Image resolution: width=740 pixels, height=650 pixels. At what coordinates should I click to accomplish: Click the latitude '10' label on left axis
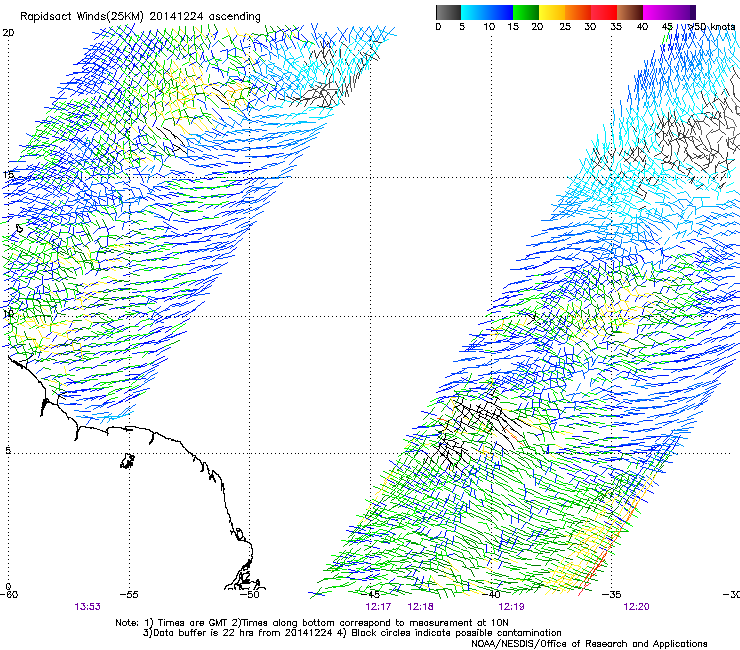pyautogui.click(x=8, y=314)
